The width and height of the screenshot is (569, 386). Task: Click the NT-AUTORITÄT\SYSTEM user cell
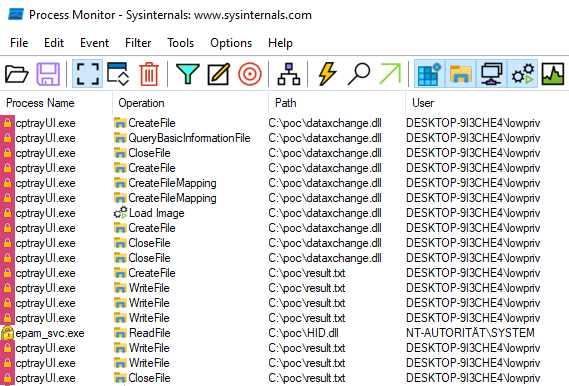pos(470,333)
